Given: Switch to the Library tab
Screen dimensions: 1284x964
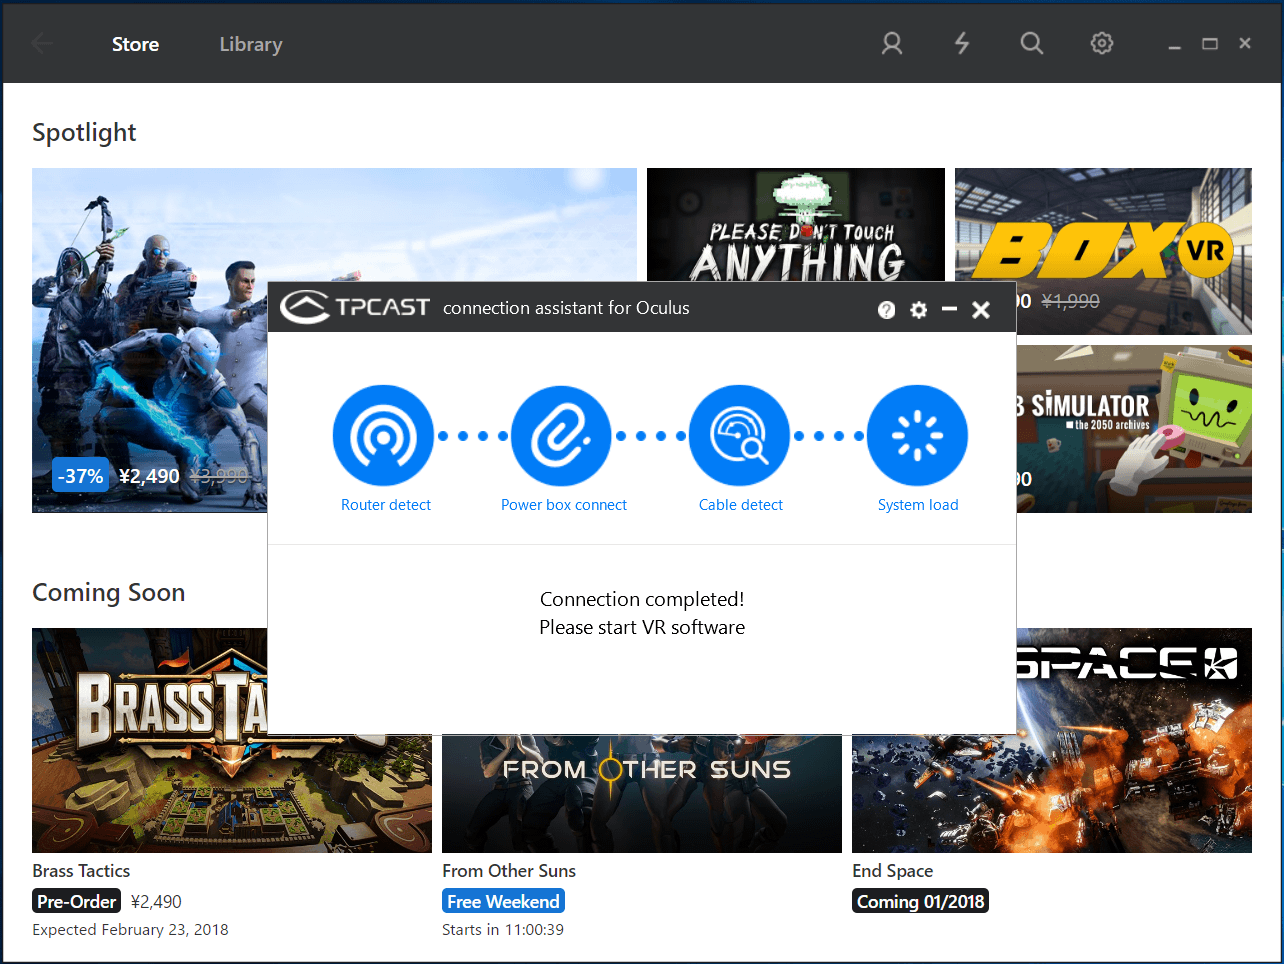Looking at the screenshot, I should click(251, 44).
